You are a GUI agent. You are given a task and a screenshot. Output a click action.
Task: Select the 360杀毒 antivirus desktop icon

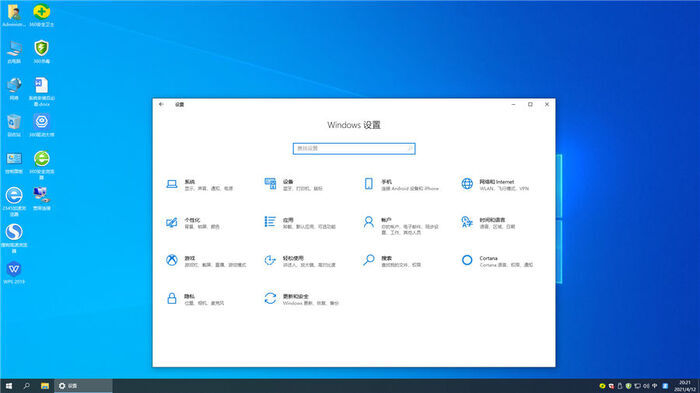(x=42, y=52)
